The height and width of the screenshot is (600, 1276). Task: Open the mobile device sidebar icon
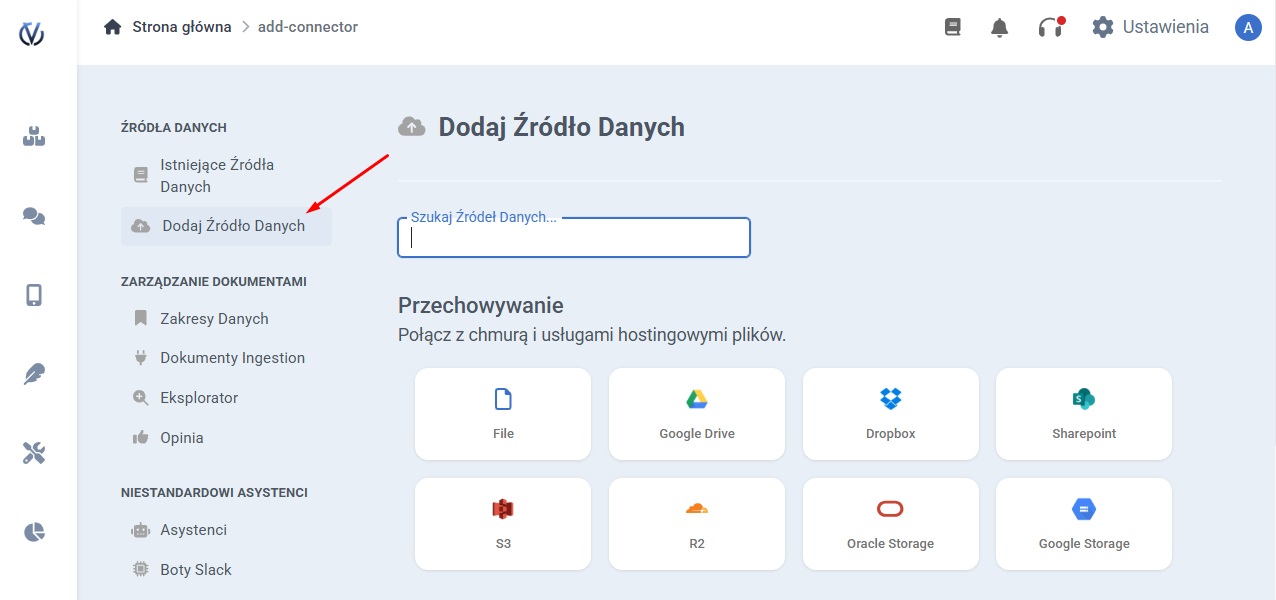[34, 295]
